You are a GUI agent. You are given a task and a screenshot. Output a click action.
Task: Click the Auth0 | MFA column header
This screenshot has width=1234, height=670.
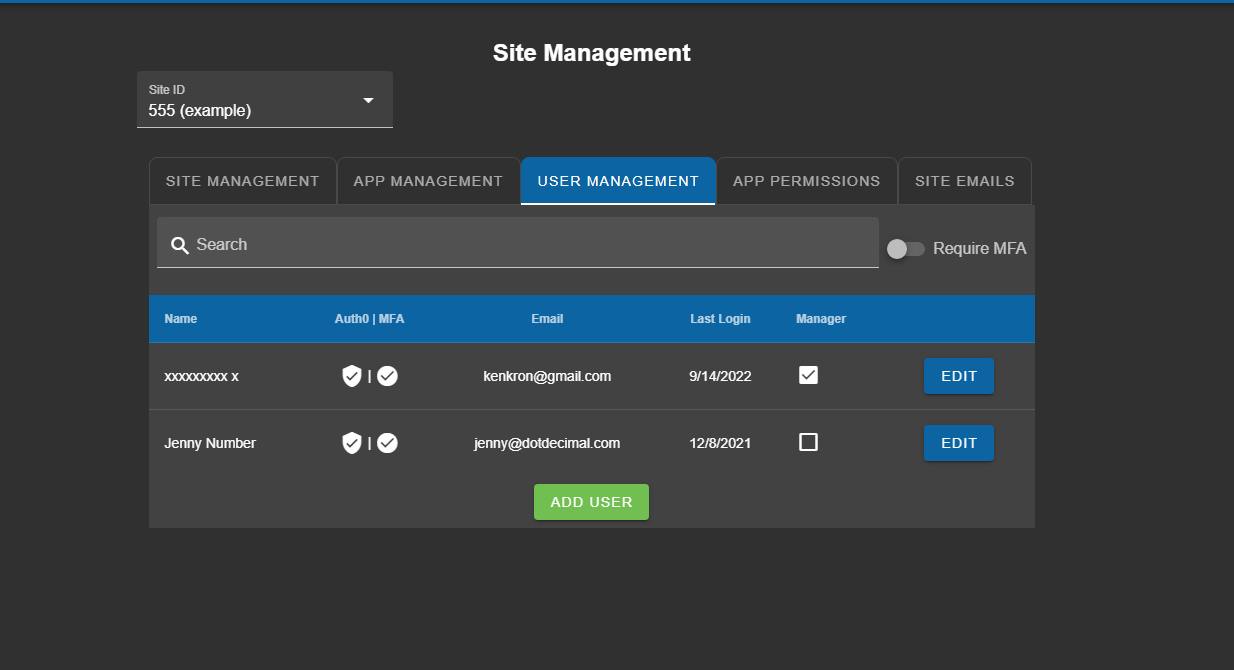click(x=370, y=319)
